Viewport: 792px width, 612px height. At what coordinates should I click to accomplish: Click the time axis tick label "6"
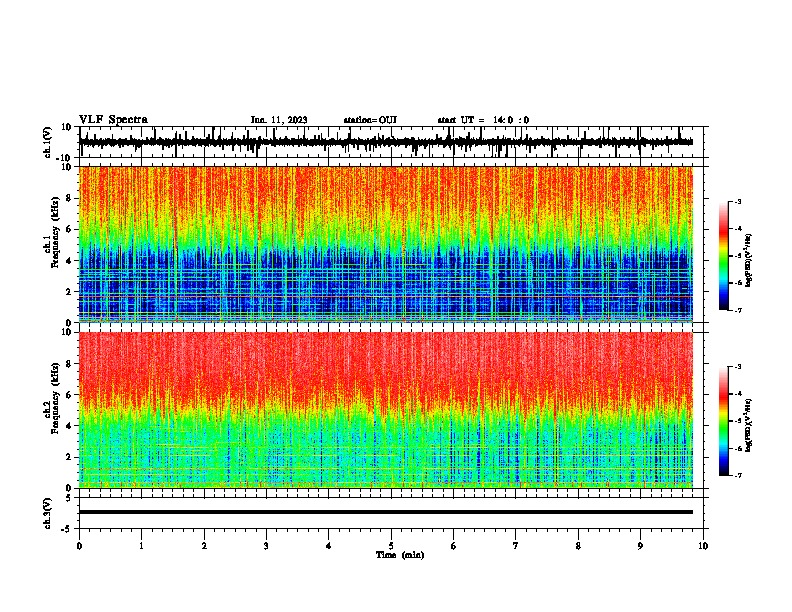point(454,546)
